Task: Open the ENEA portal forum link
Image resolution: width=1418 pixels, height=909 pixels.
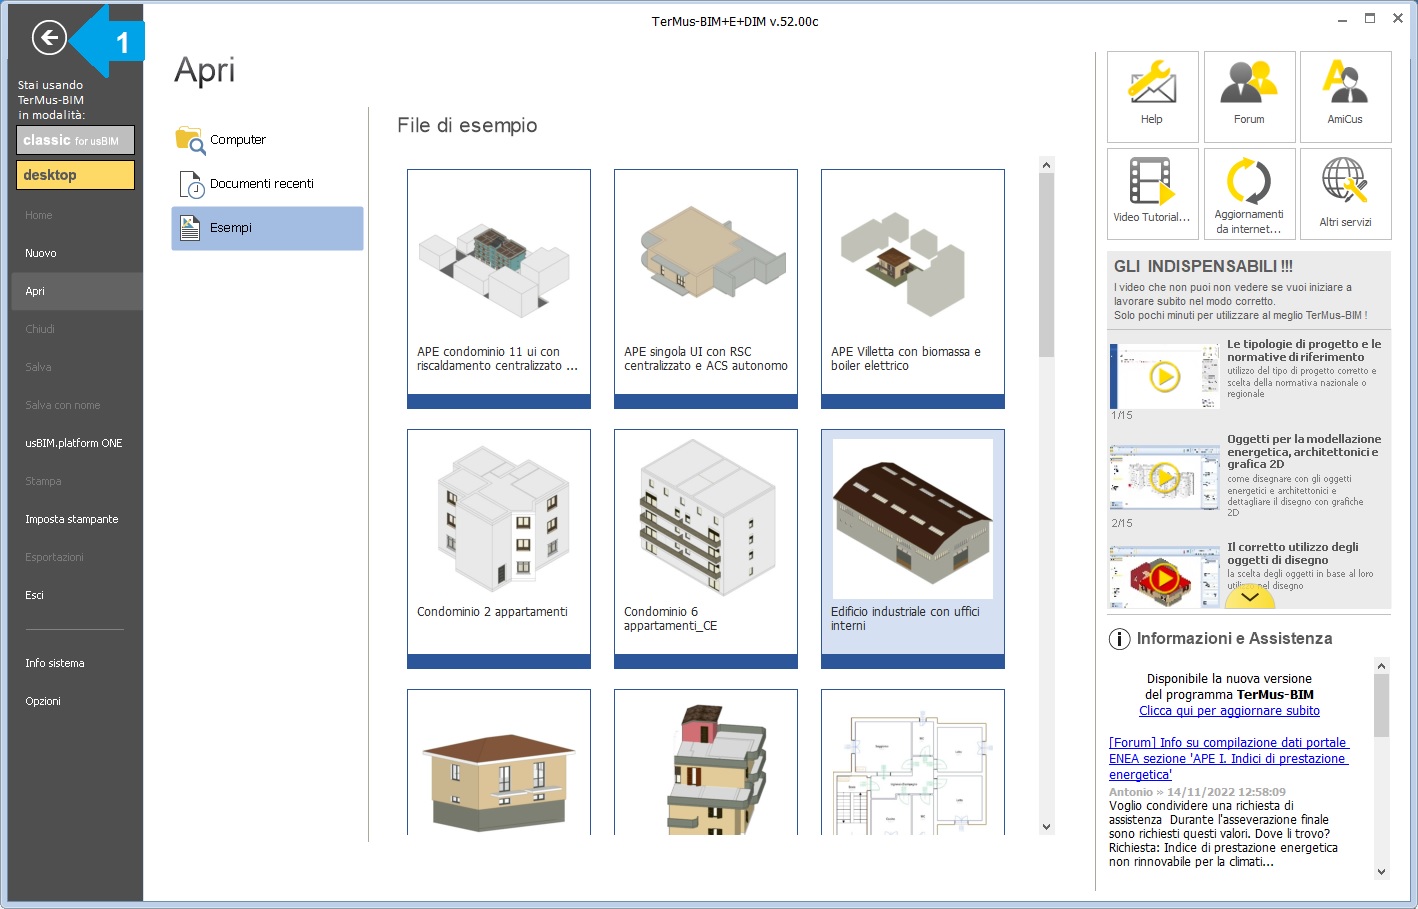Action: pyautogui.click(x=1228, y=758)
